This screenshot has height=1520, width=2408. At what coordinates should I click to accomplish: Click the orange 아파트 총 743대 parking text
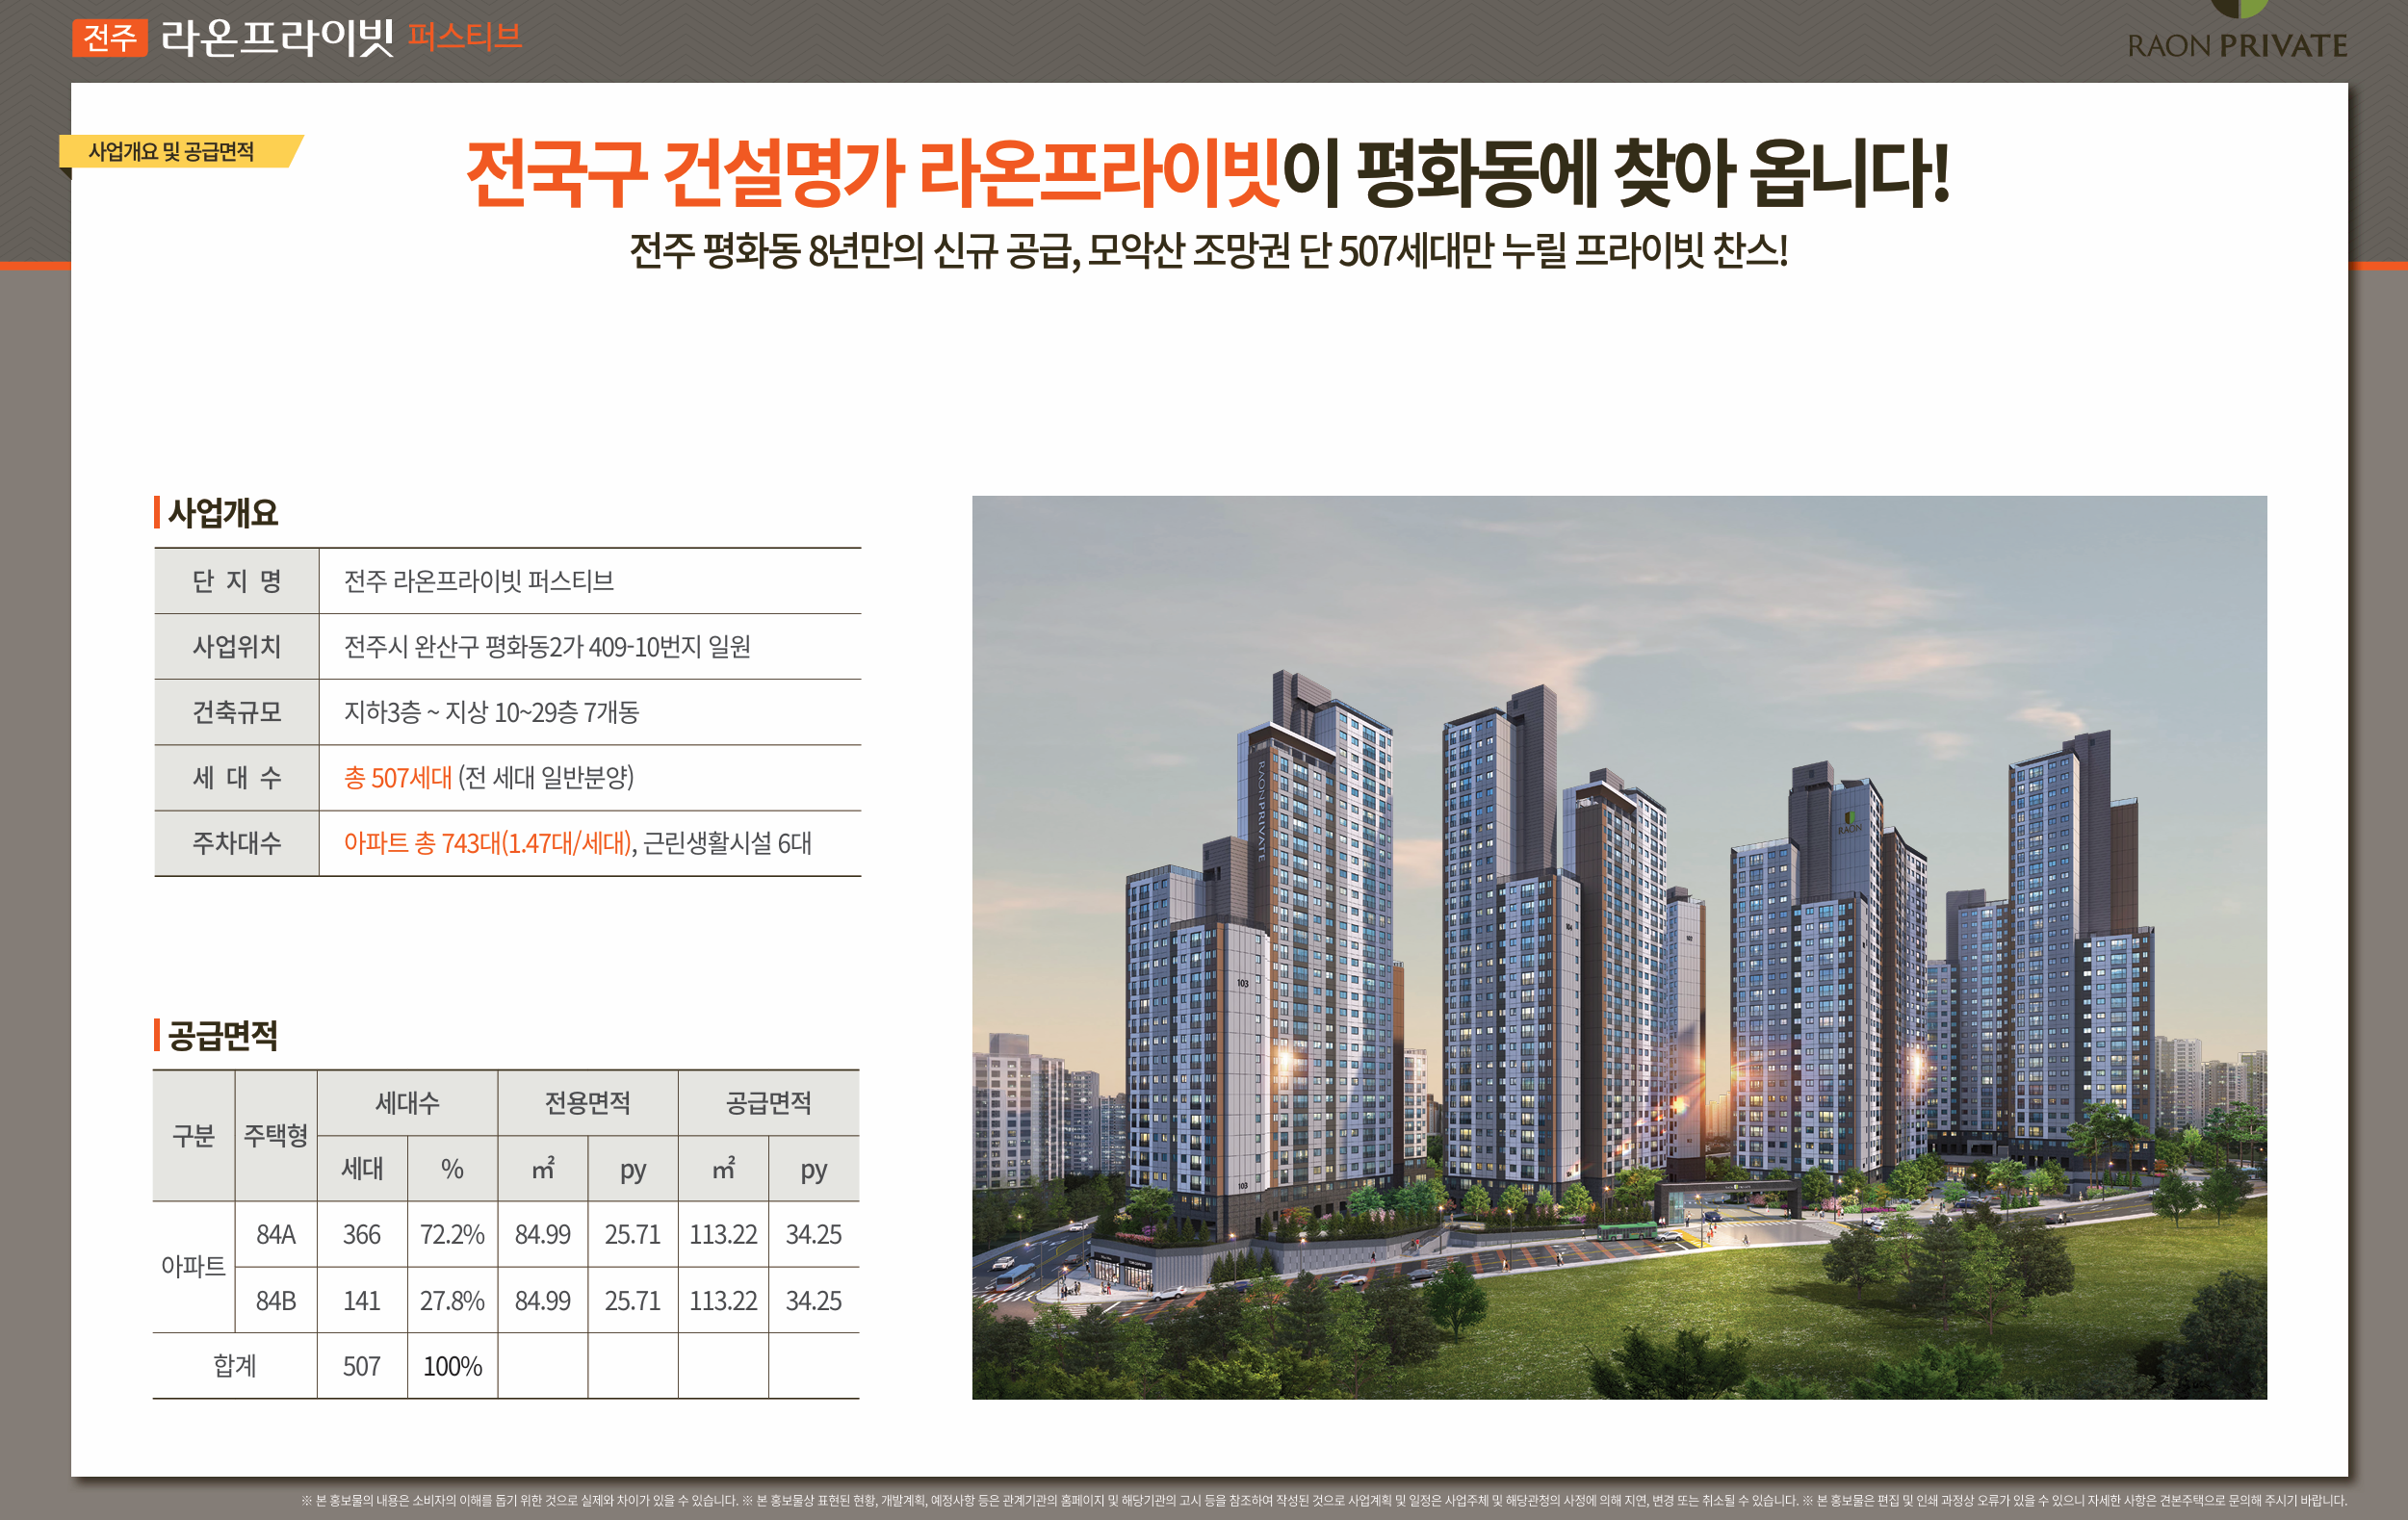pos(488,843)
